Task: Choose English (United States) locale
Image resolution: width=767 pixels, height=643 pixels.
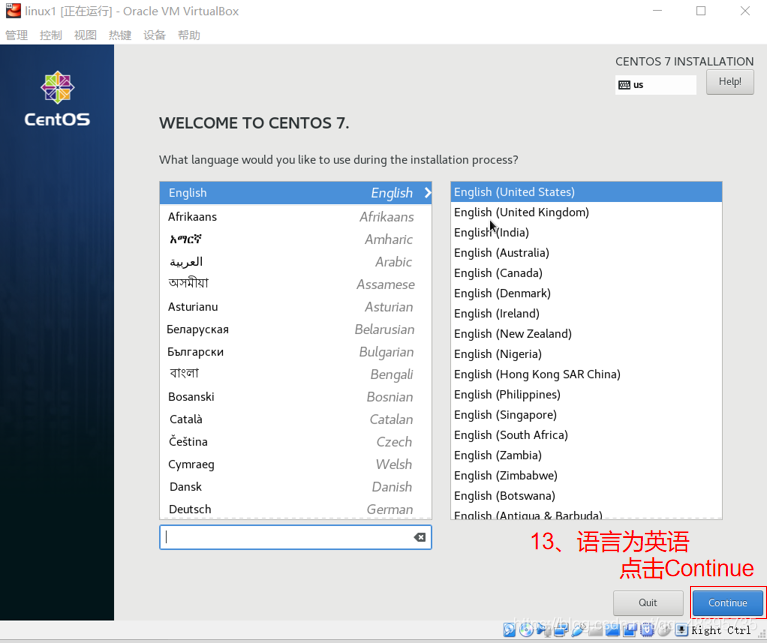Action: coord(586,192)
